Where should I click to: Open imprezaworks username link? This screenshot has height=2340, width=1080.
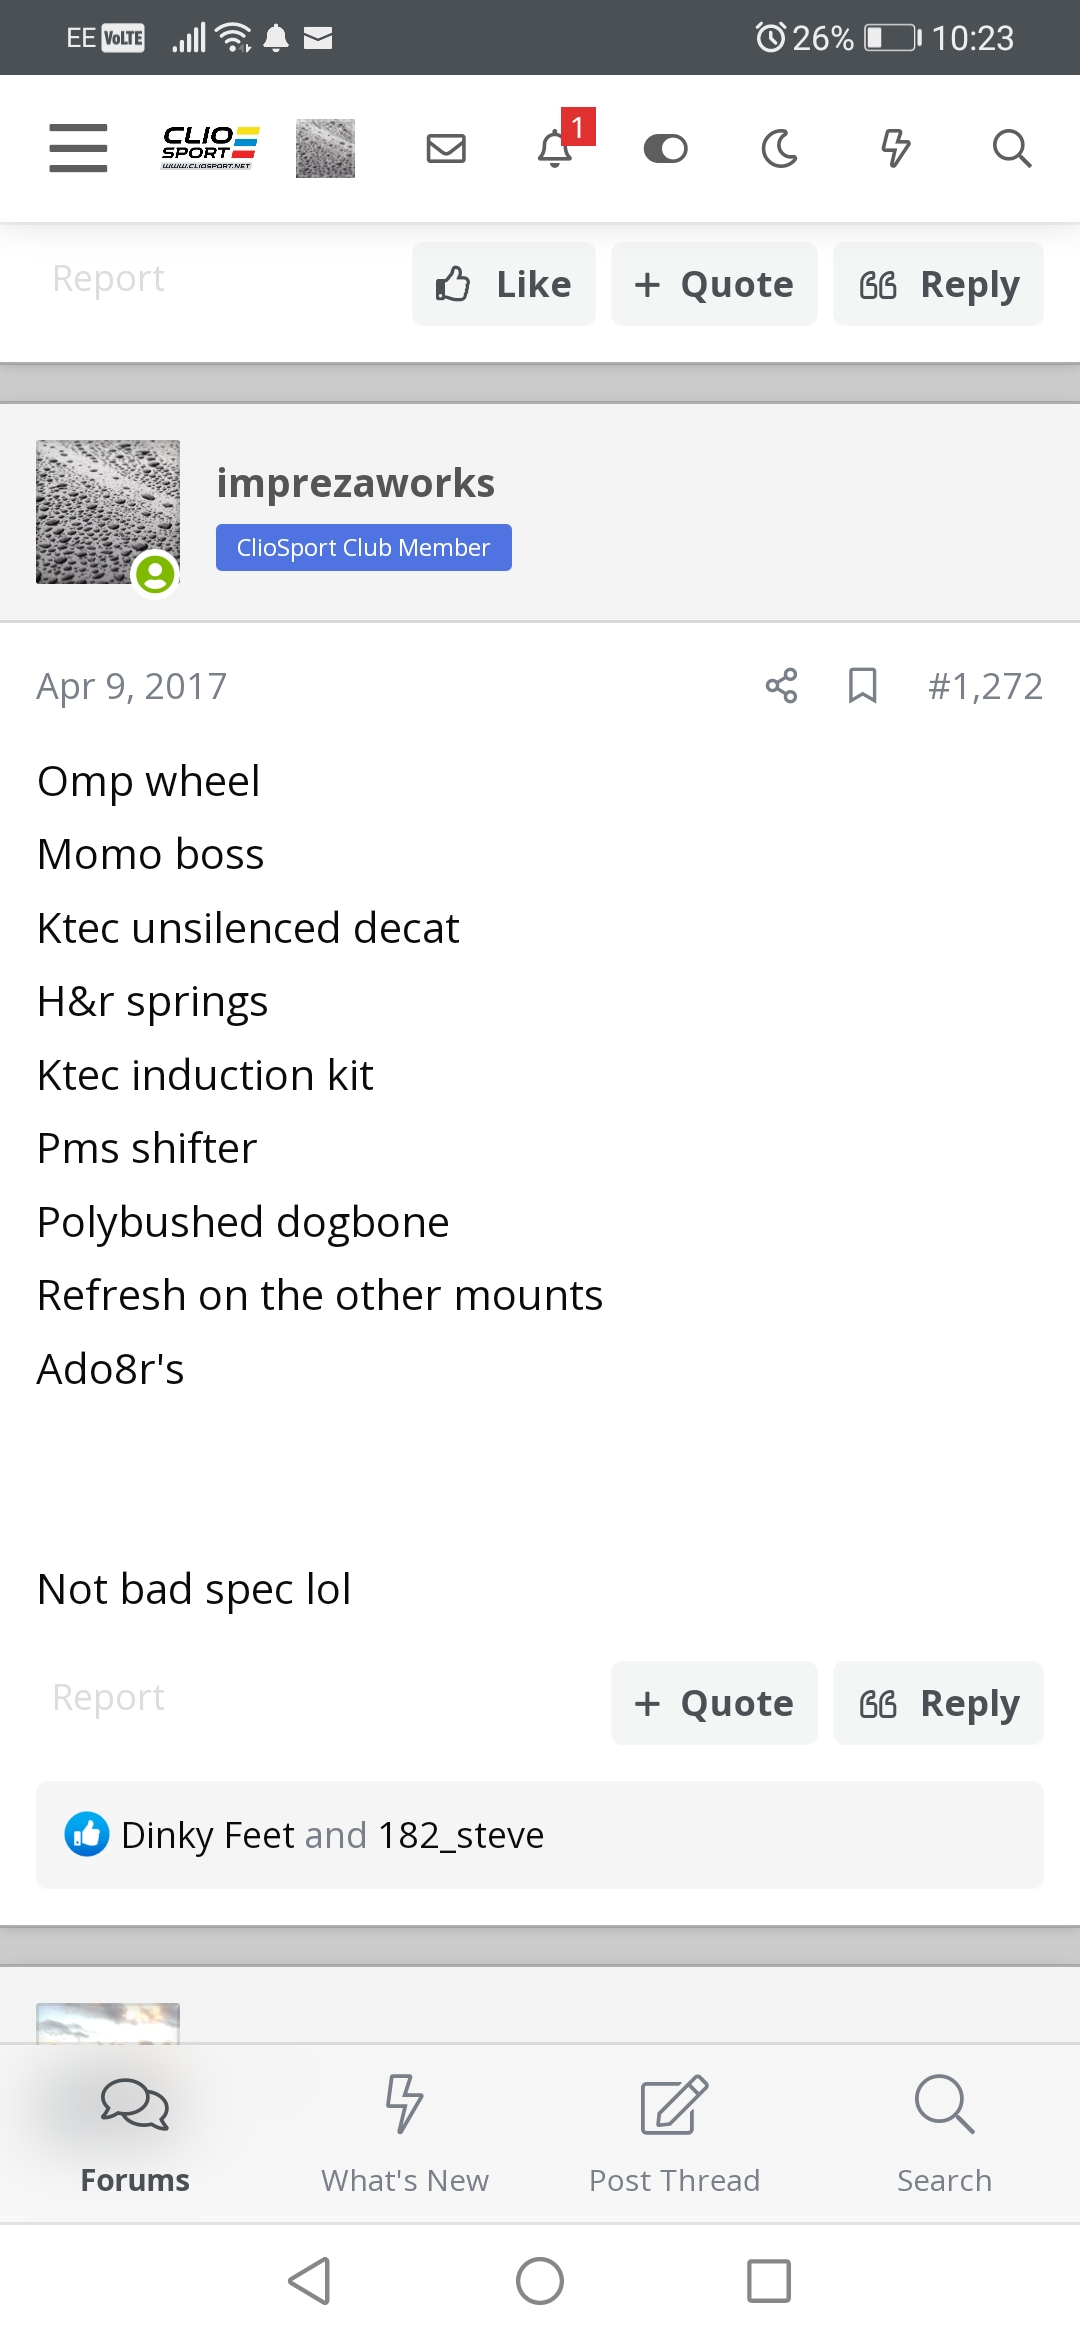tap(355, 483)
